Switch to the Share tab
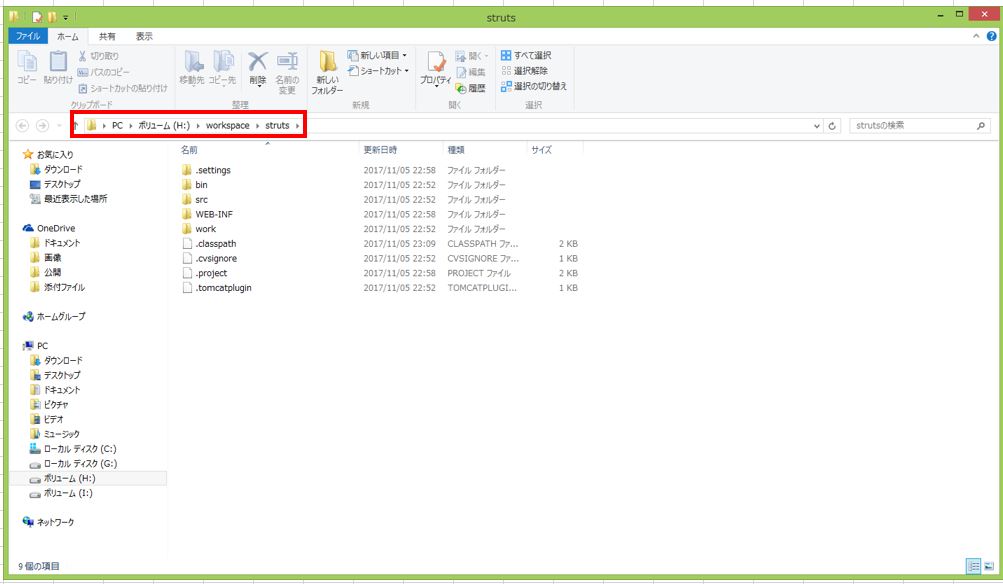 107,36
